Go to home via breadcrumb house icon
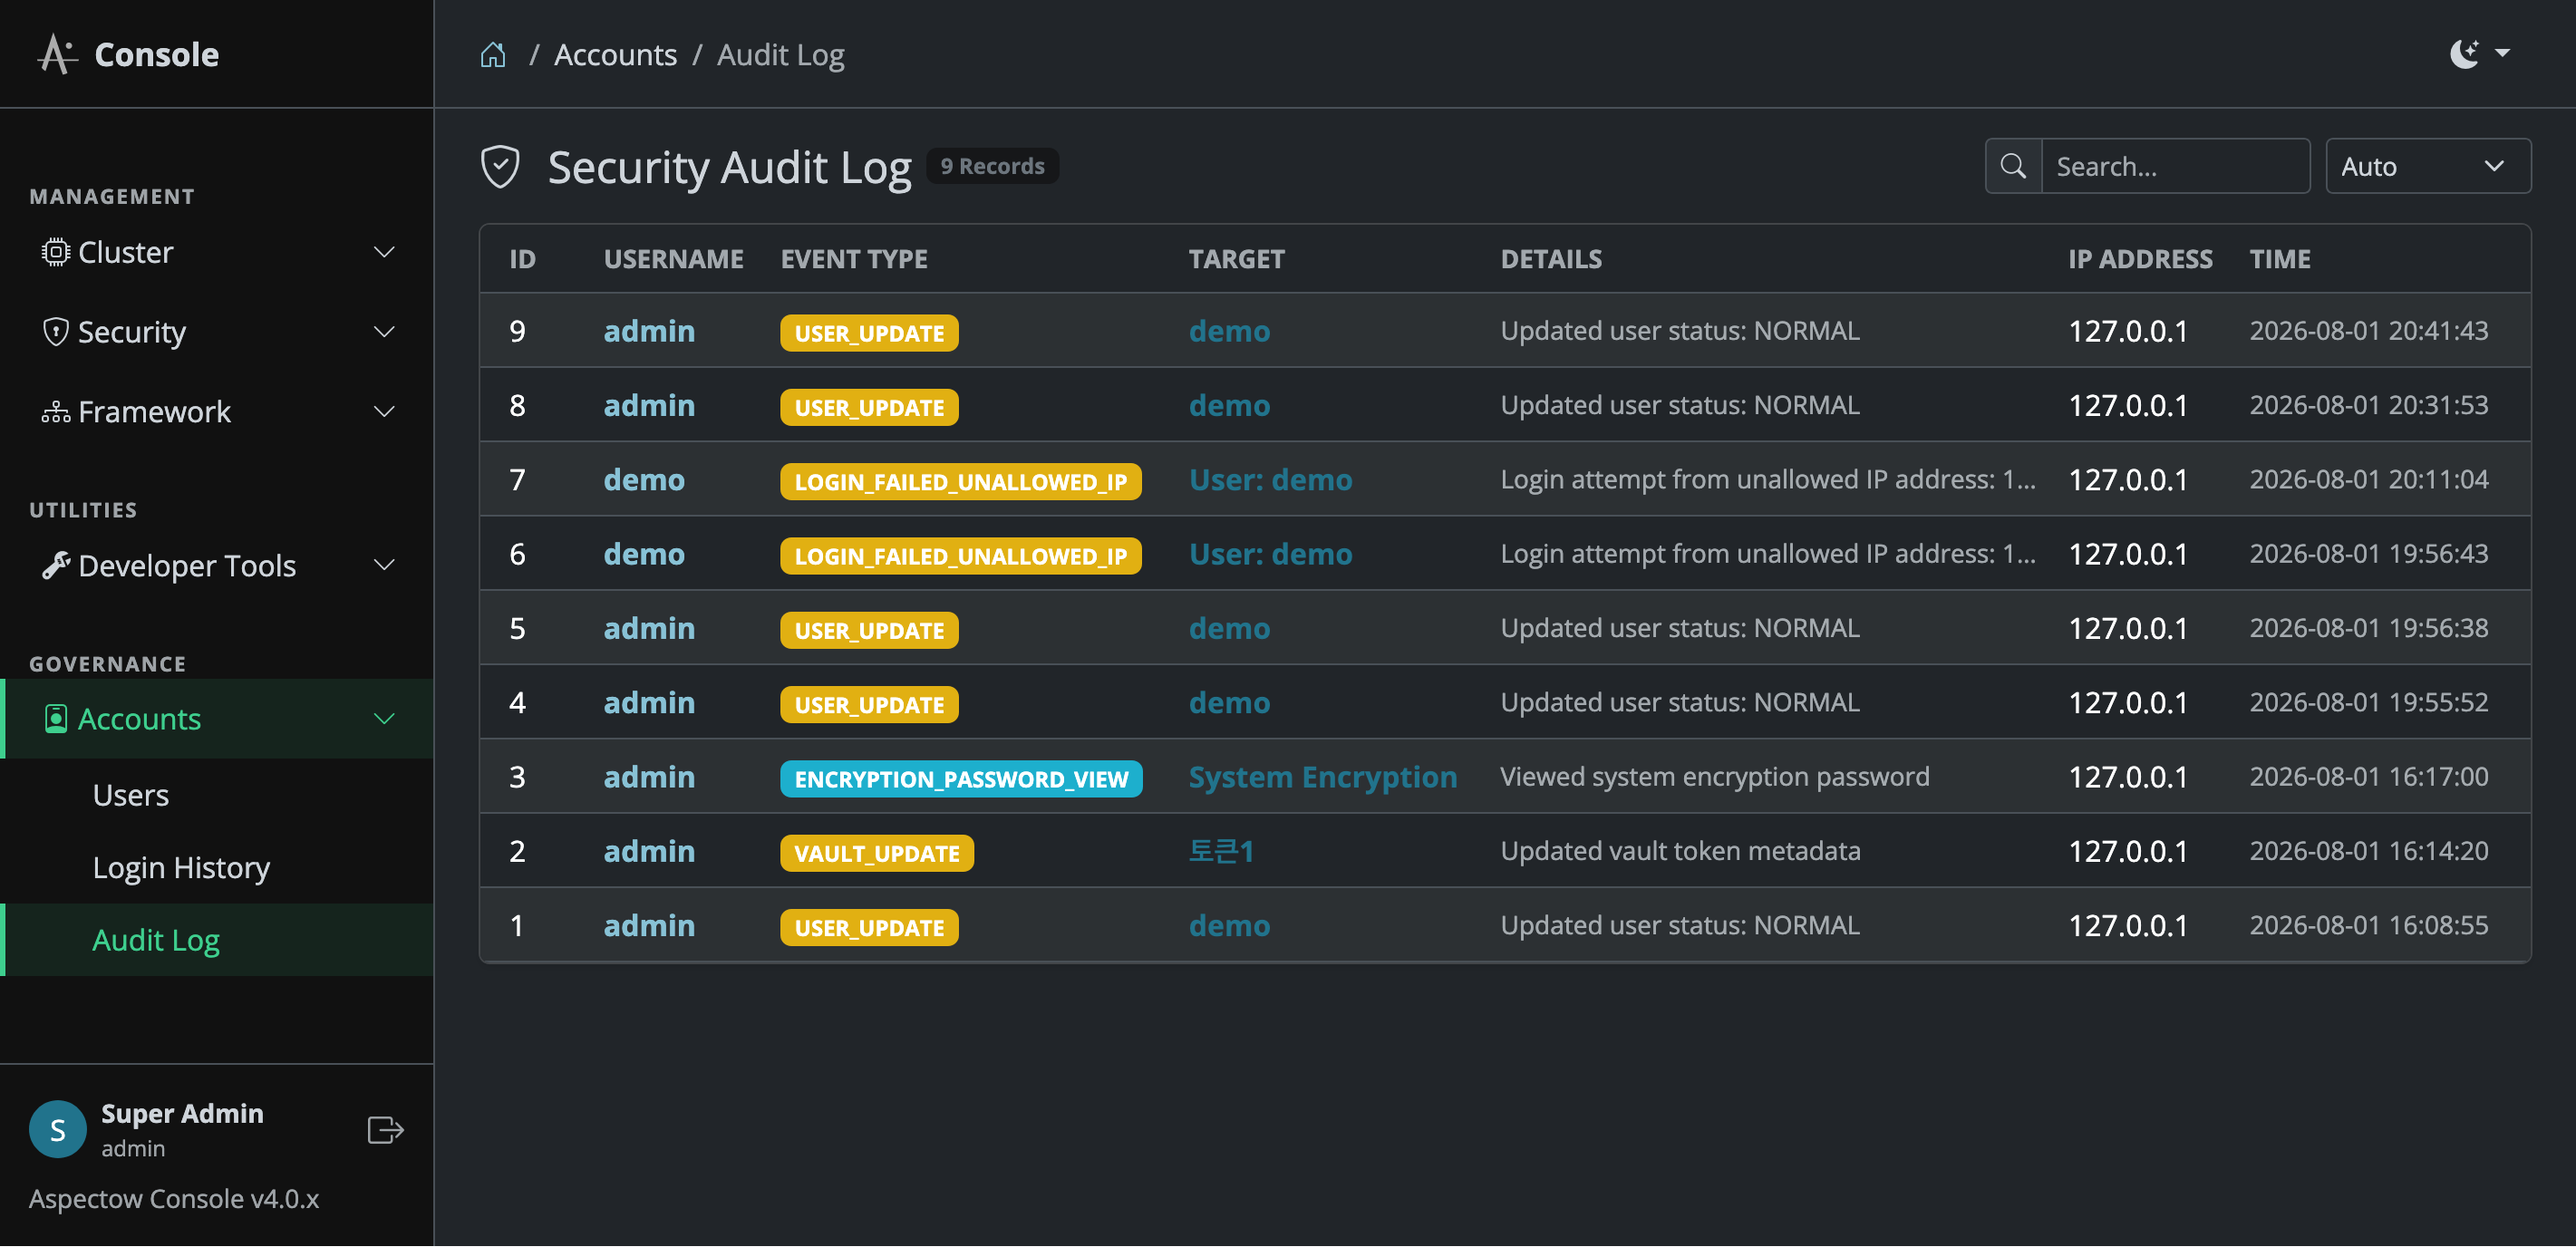Viewport: 2576px width, 1247px height. pyautogui.click(x=493, y=54)
